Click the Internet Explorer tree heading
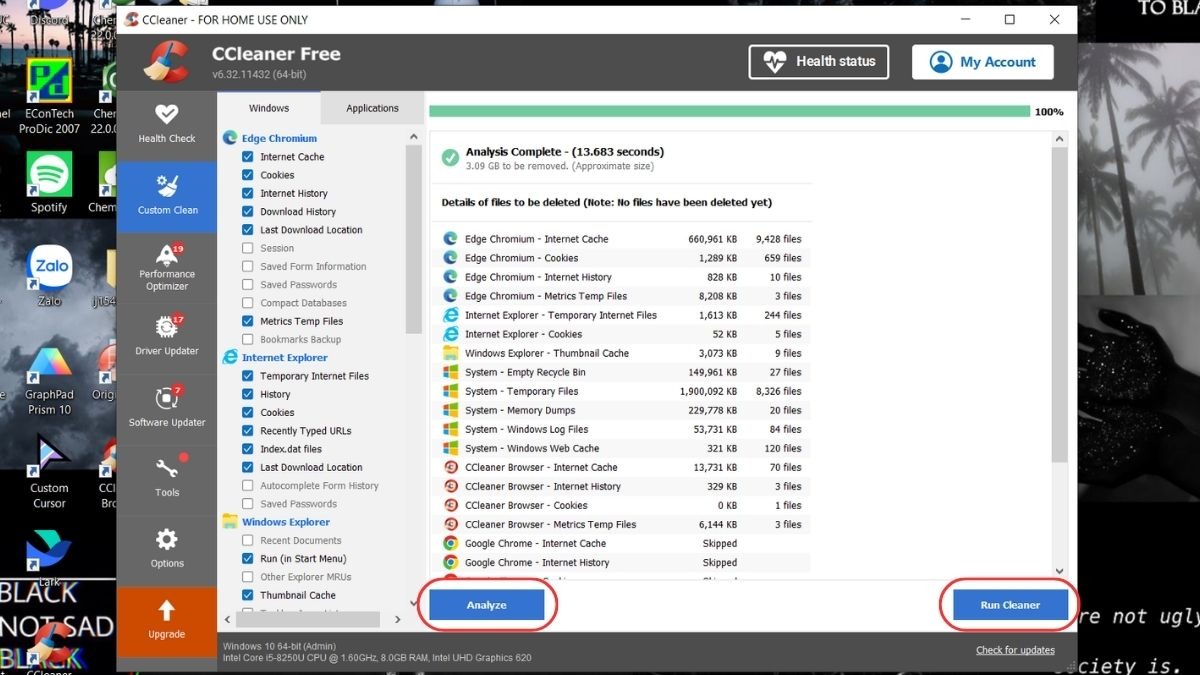This screenshot has width=1200, height=675. (285, 357)
